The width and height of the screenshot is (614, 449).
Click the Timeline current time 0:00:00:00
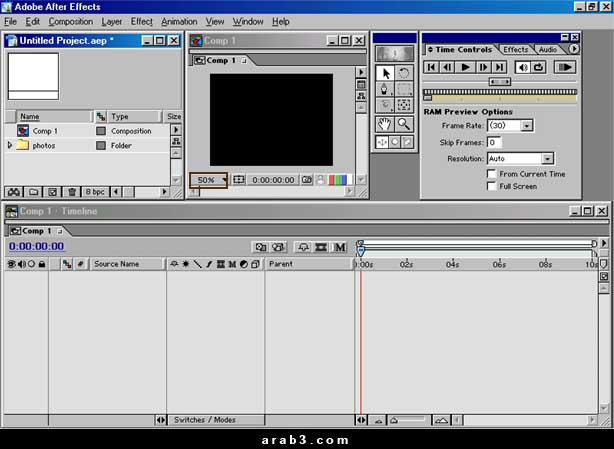pyautogui.click(x=36, y=246)
